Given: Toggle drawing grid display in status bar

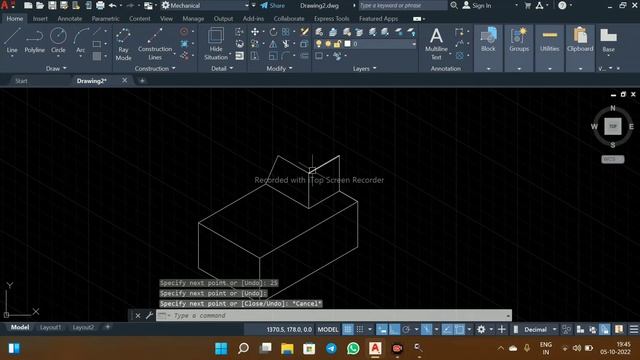Looking at the screenshot, I should click(x=347, y=329).
